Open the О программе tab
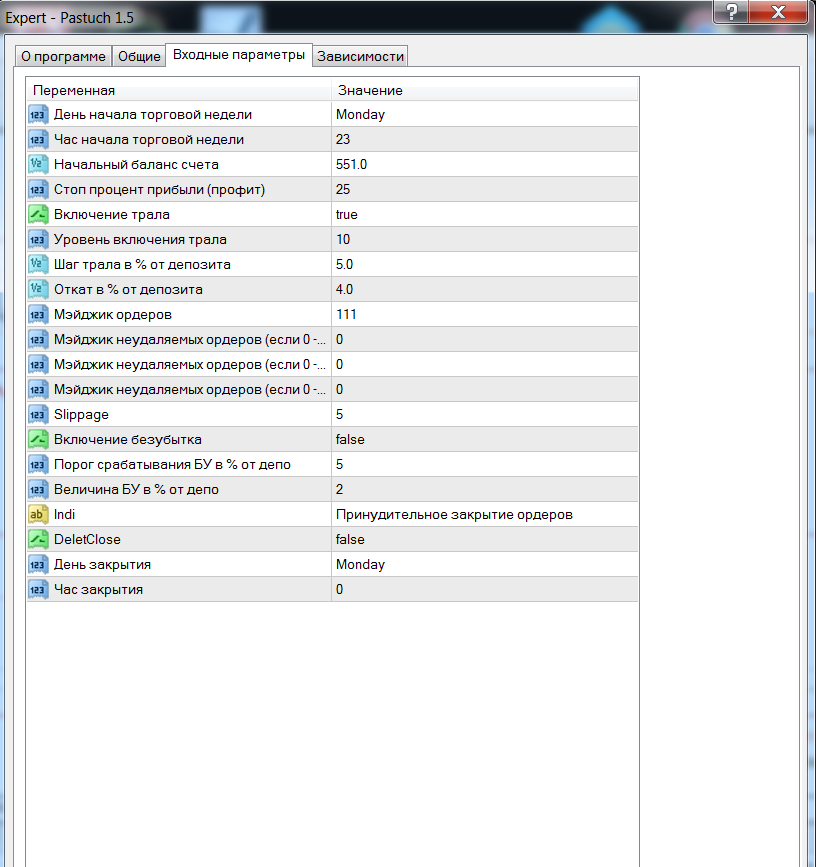Viewport: 816px width, 867px height. click(x=63, y=56)
